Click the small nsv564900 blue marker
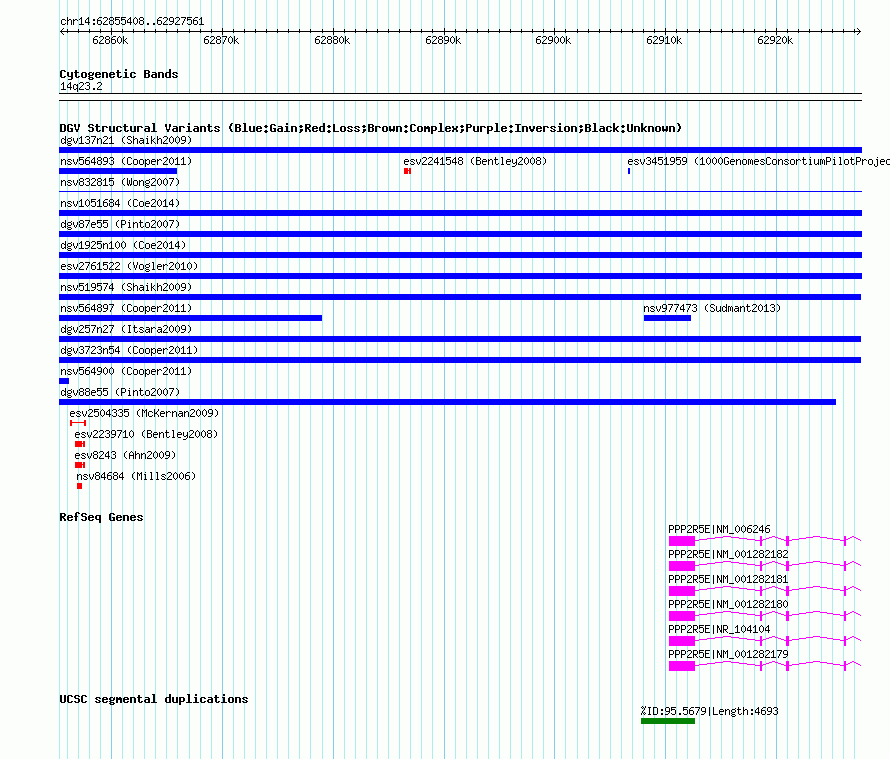The height and width of the screenshot is (759, 890). click(64, 381)
